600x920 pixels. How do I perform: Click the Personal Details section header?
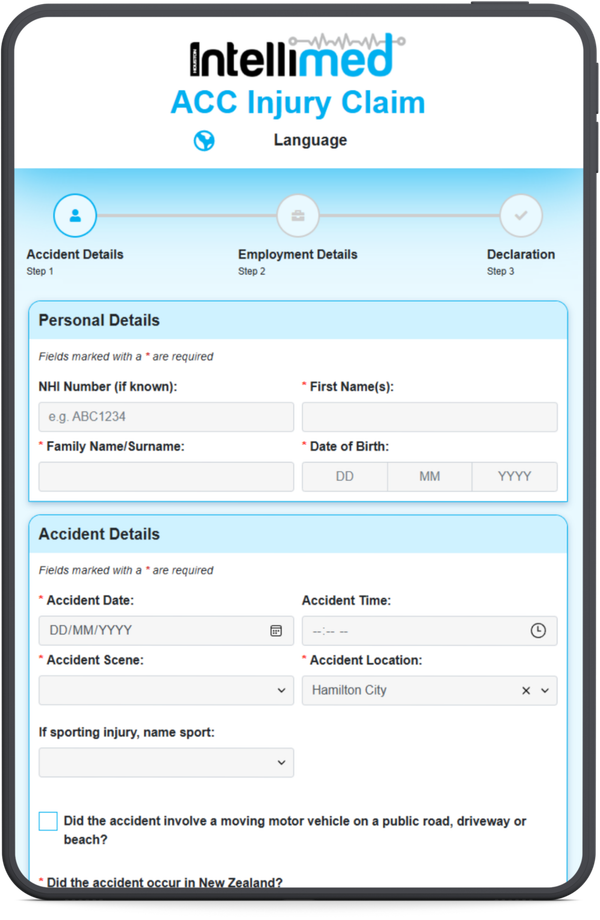298,320
